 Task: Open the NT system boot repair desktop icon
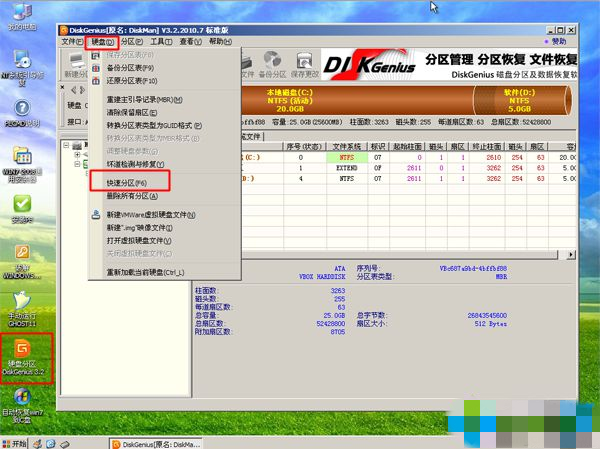(x=22, y=68)
